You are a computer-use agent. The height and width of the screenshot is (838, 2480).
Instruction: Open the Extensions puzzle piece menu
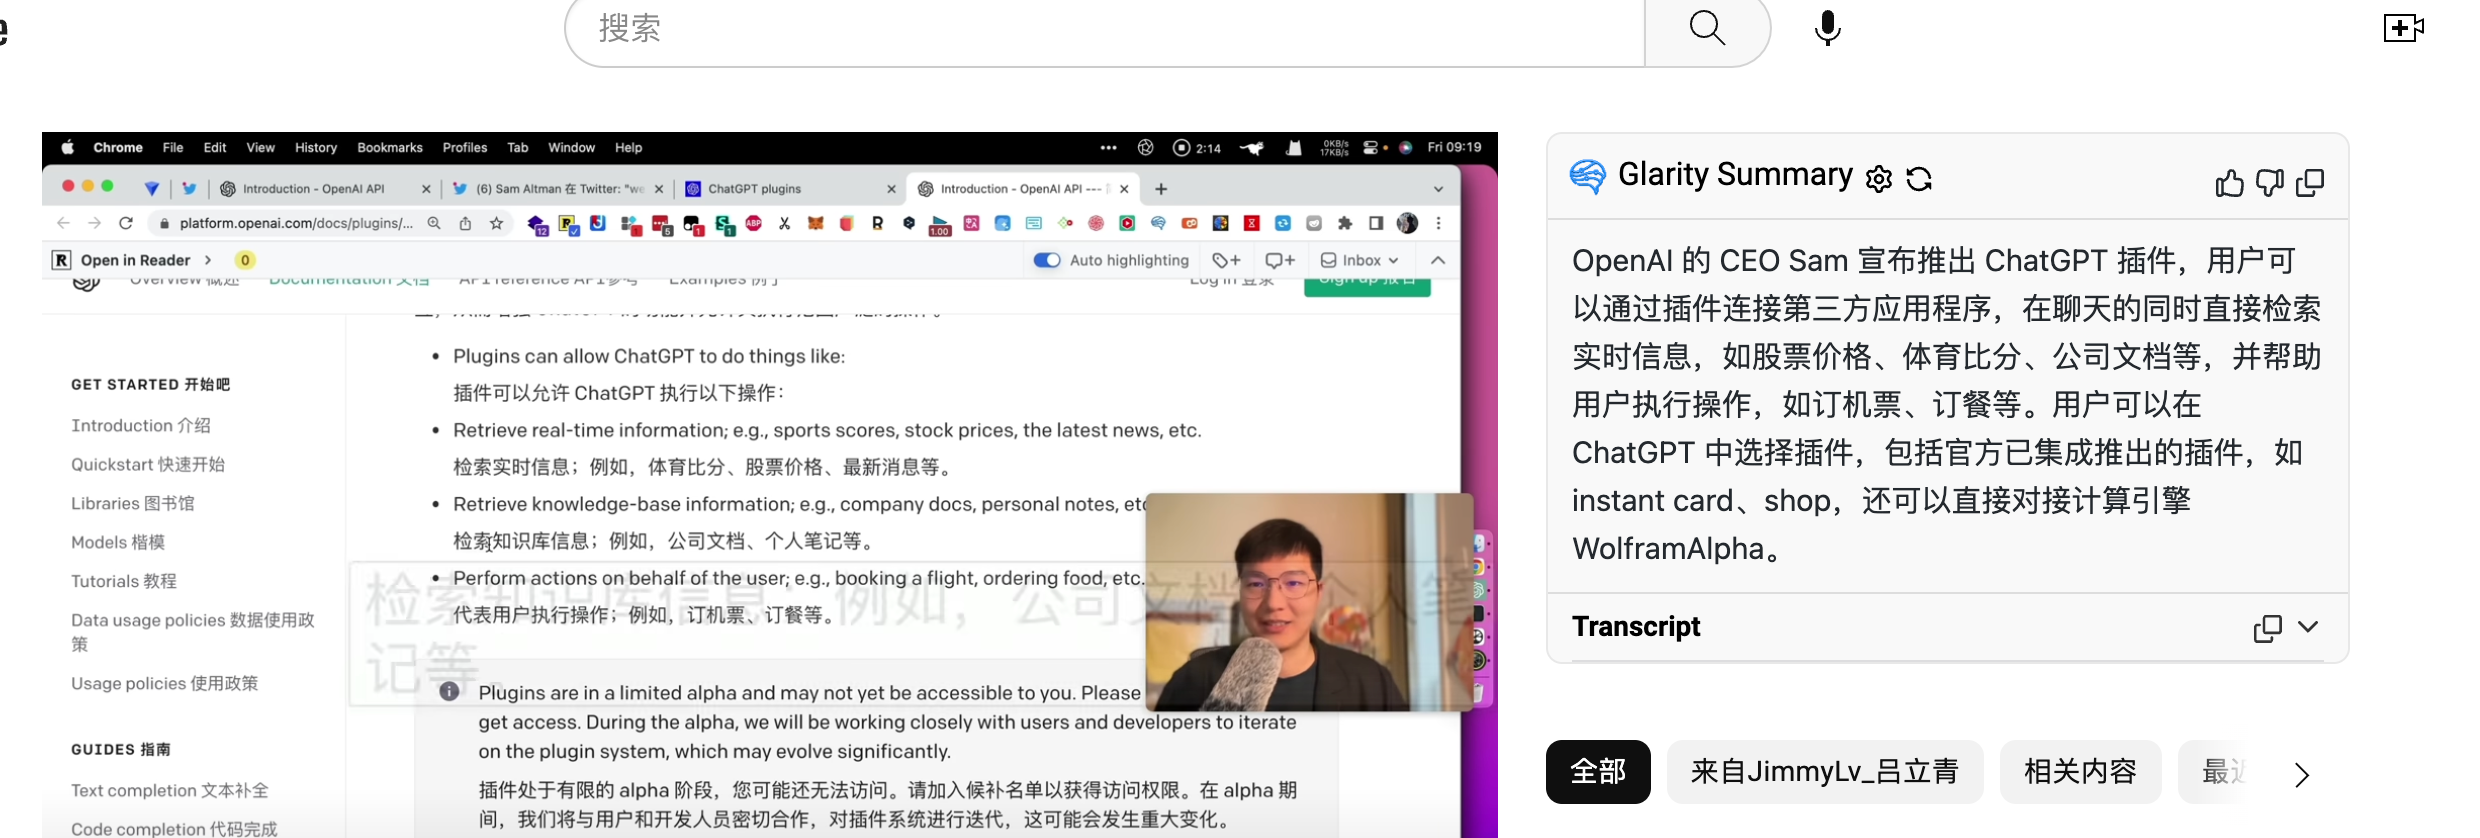pos(1345,223)
